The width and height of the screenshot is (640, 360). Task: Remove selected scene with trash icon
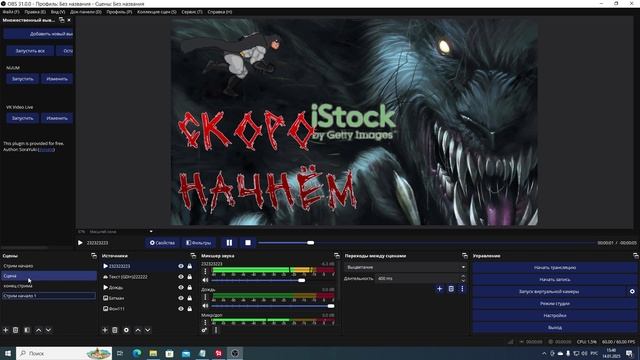[16, 330]
